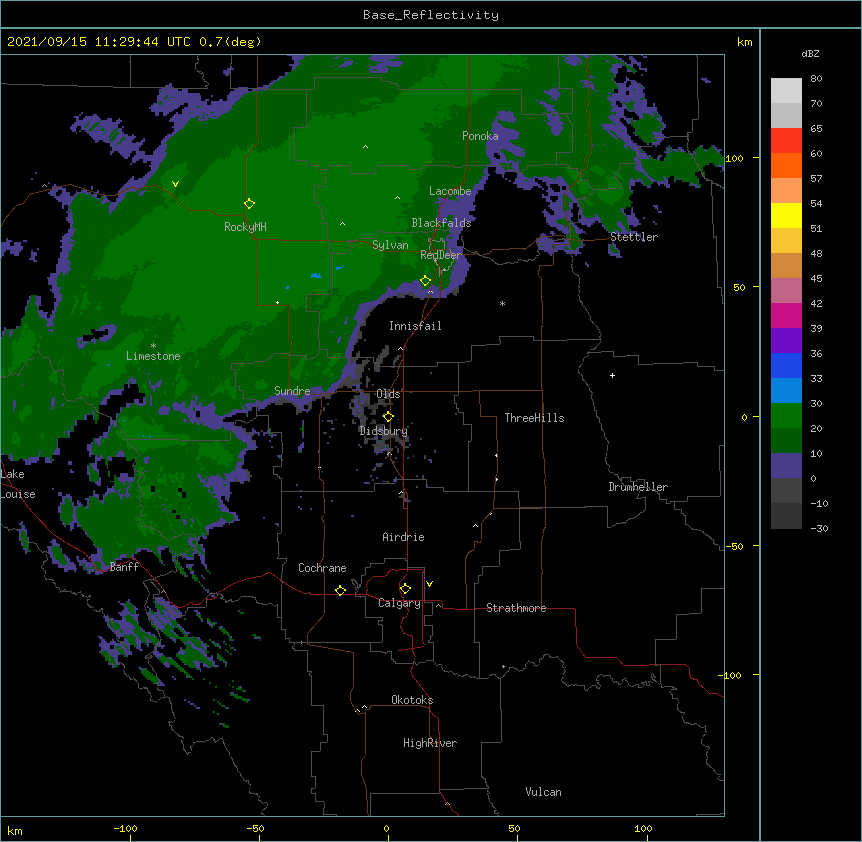The height and width of the screenshot is (842, 862).
Task: Select the magenta 39-42 dBZ legend swatch
Action: click(786, 315)
